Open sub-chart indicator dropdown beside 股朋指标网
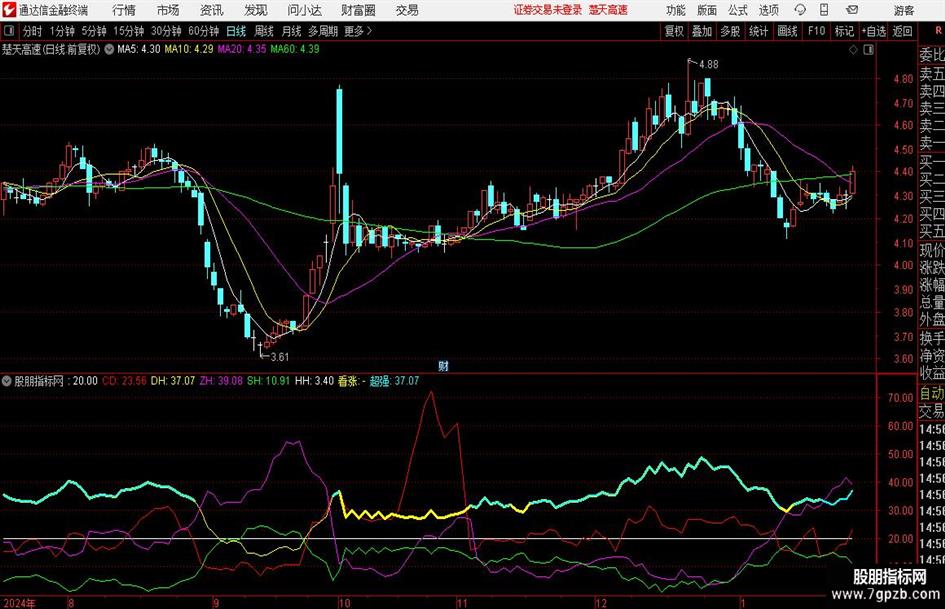945x609 pixels. click(x=7, y=381)
